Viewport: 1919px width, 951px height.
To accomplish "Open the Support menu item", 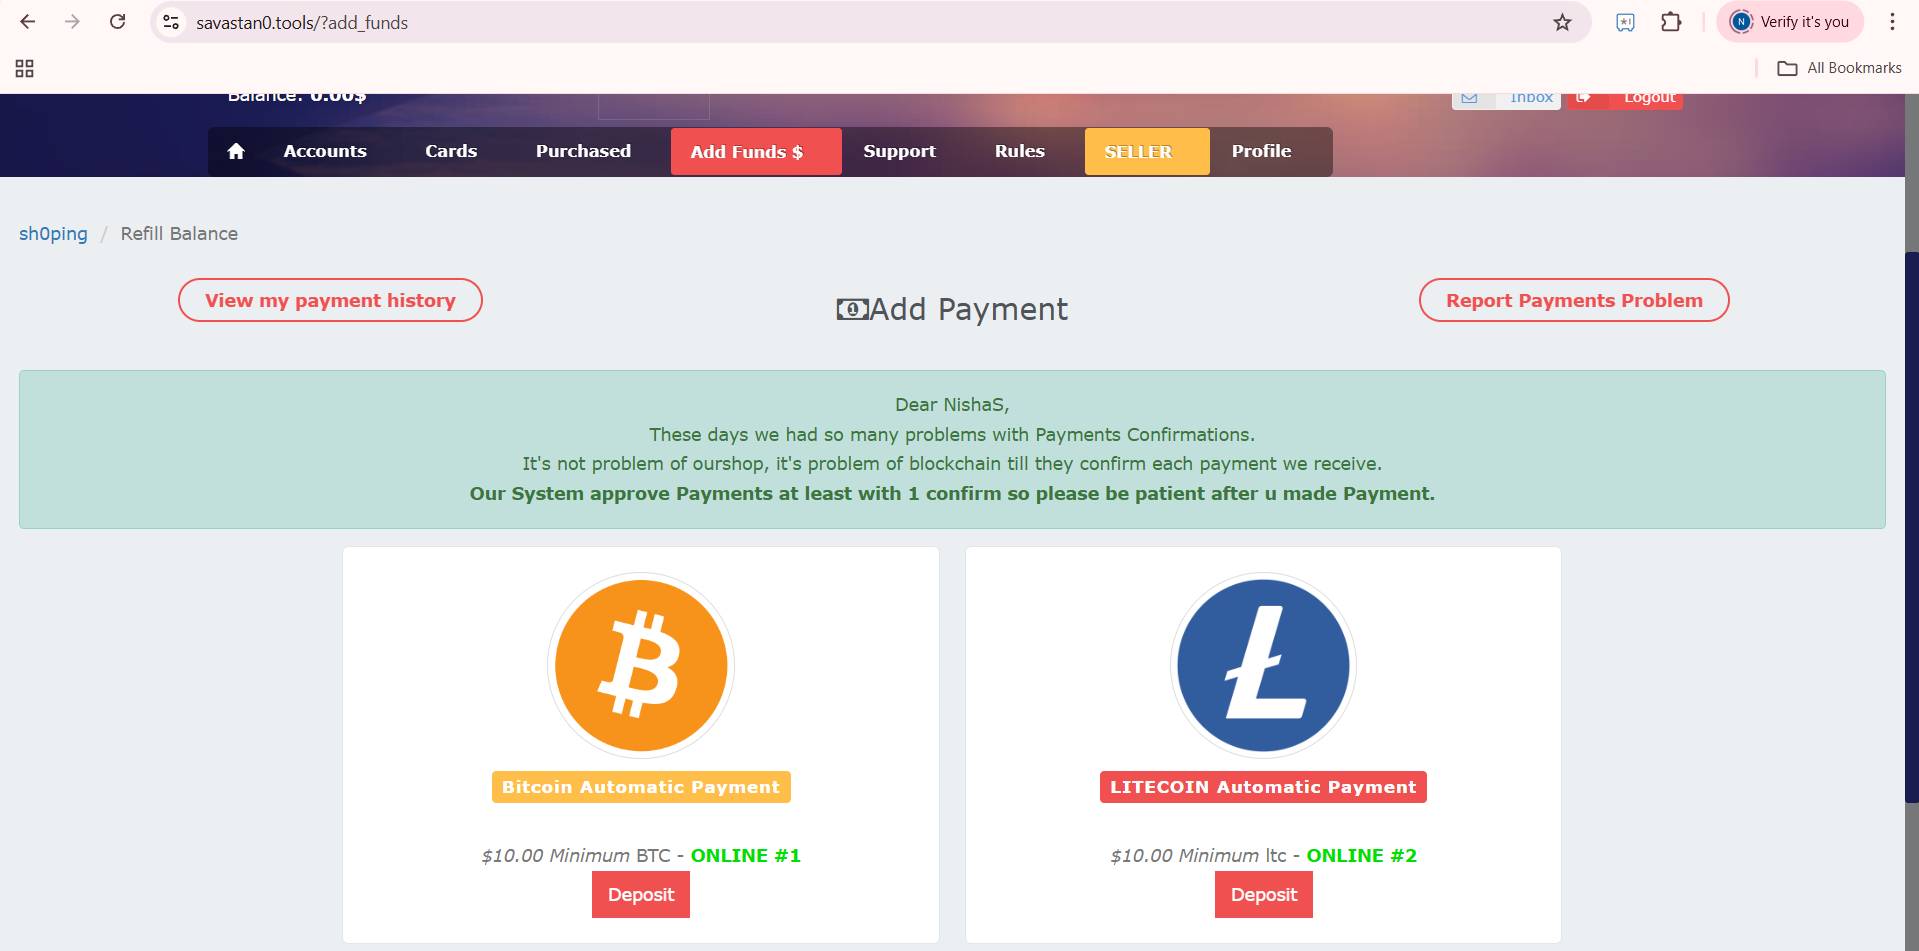I will coord(899,151).
